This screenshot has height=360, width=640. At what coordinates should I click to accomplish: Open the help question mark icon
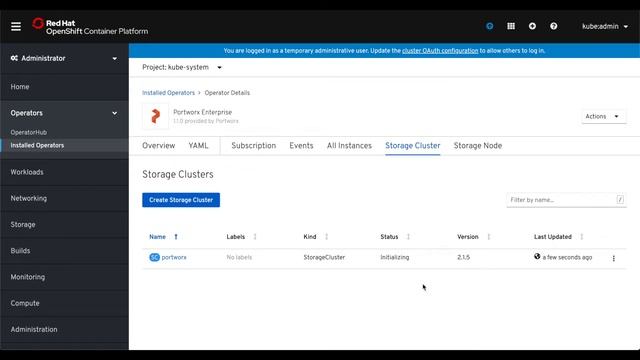pos(553,26)
